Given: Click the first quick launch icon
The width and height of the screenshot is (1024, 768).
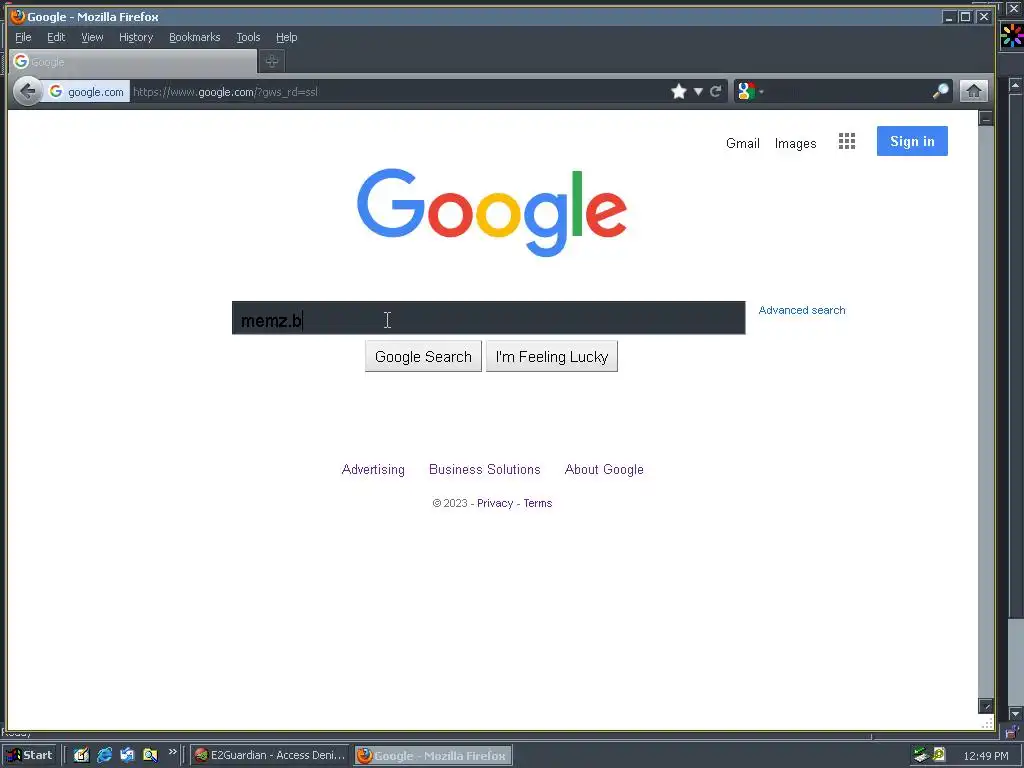Looking at the screenshot, I should click(x=81, y=755).
